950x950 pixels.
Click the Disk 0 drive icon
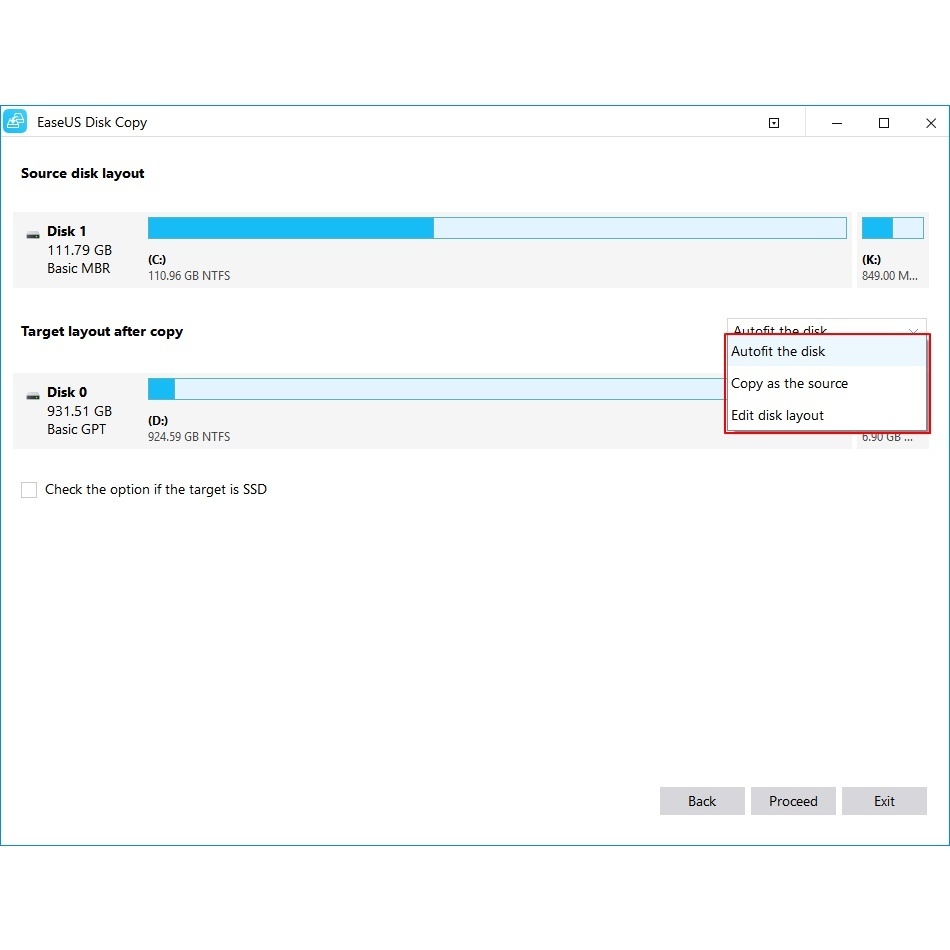33,396
